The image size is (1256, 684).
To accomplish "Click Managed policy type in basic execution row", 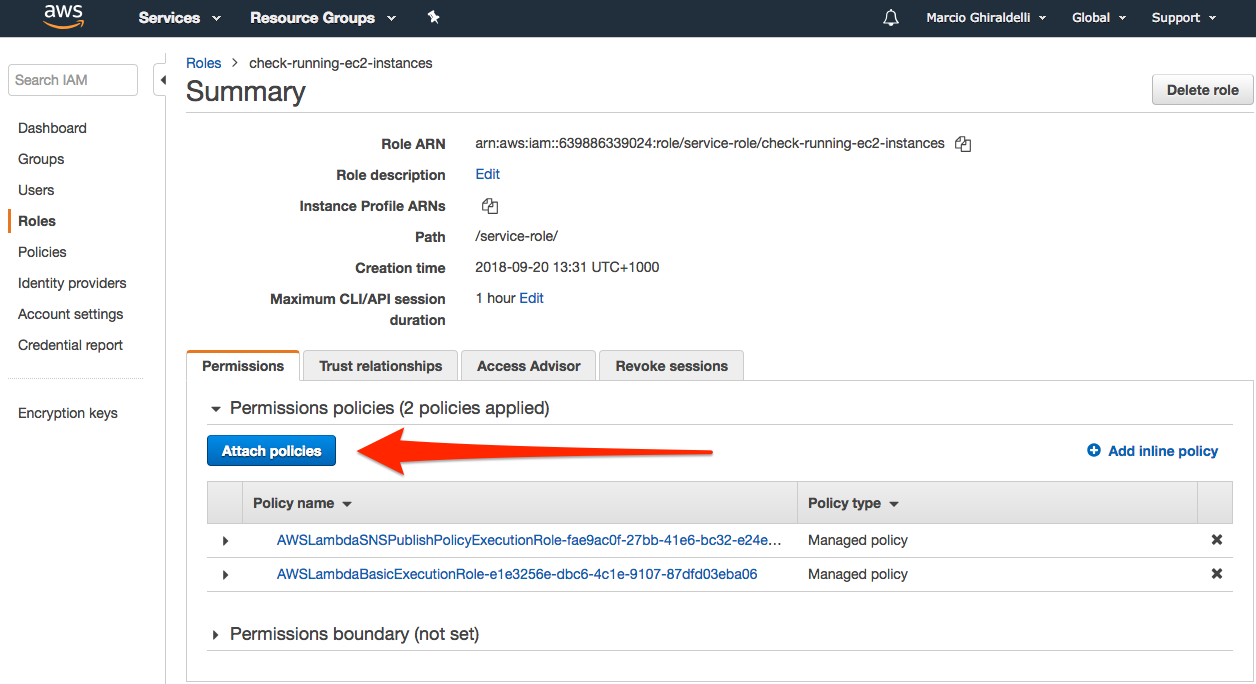I will coord(858,574).
